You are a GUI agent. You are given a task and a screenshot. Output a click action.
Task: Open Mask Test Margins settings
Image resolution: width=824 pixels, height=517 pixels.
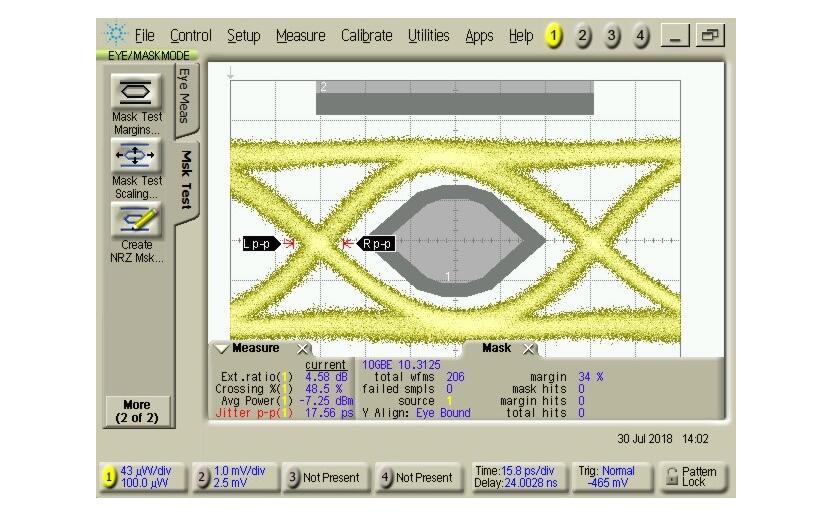(x=136, y=93)
